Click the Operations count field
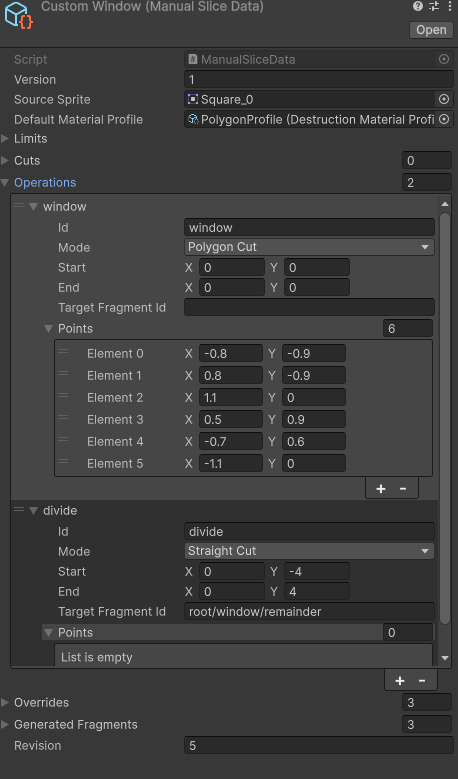Viewport: 458px width, 779px height. pyautogui.click(x=427, y=182)
